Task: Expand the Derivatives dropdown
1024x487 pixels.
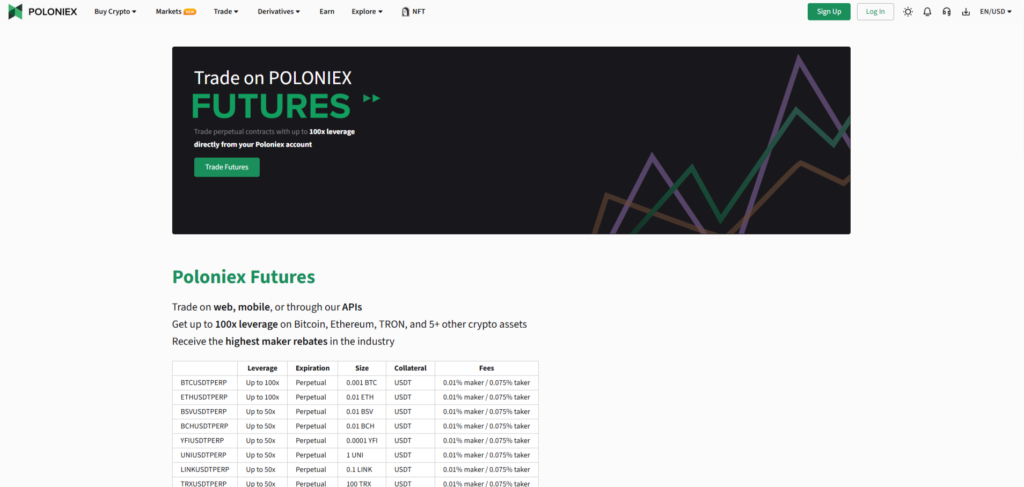Action: [279, 12]
